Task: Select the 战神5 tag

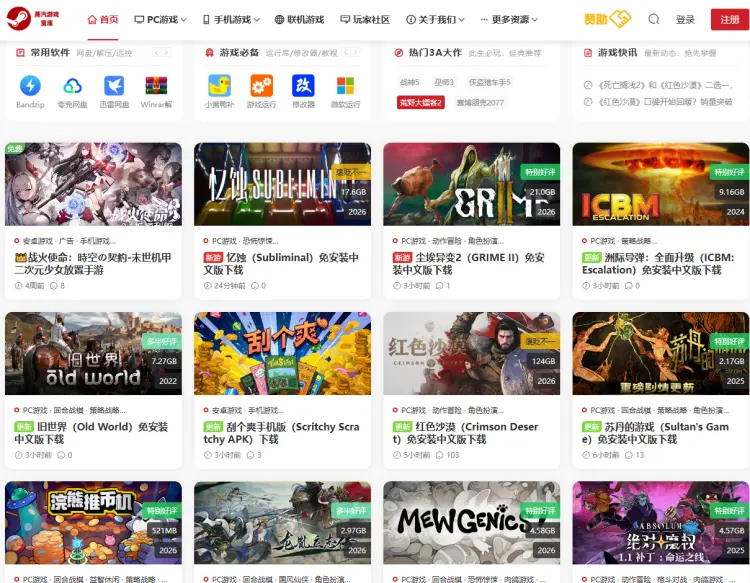Action: (x=409, y=82)
